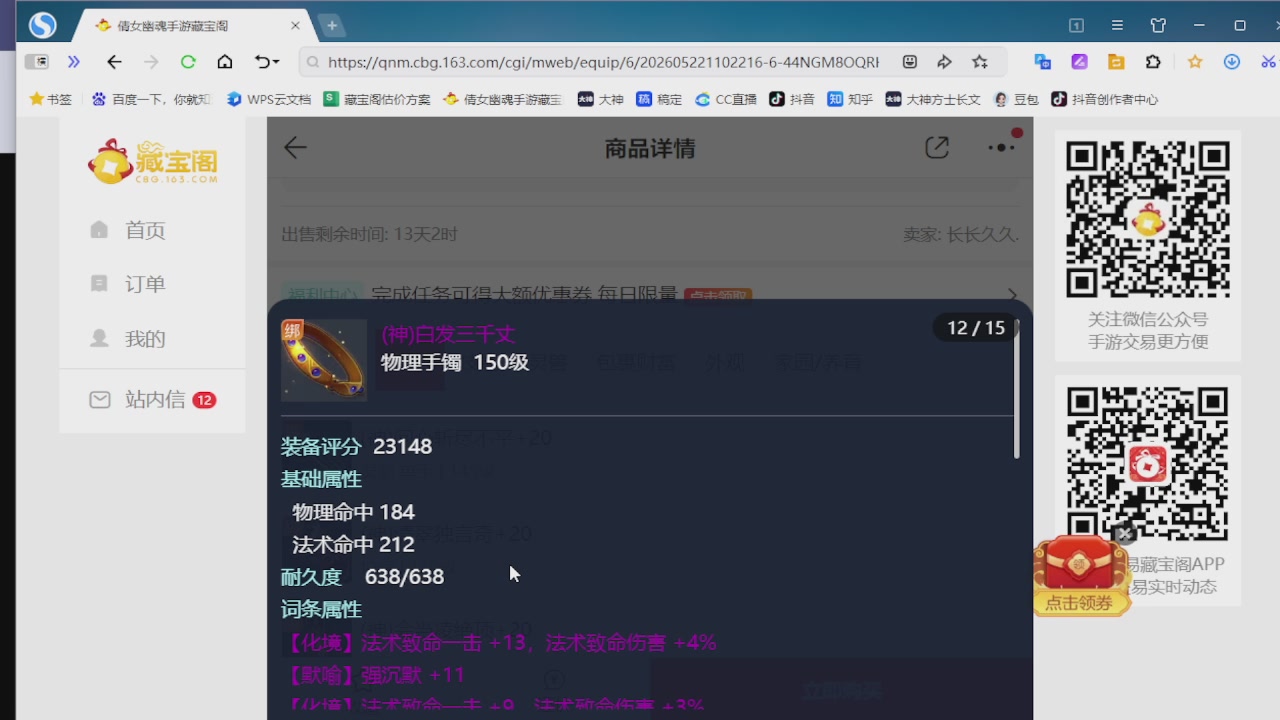The height and width of the screenshot is (720, 1280).
Task: Click the window count box icon
Action: coord(1076,25)
